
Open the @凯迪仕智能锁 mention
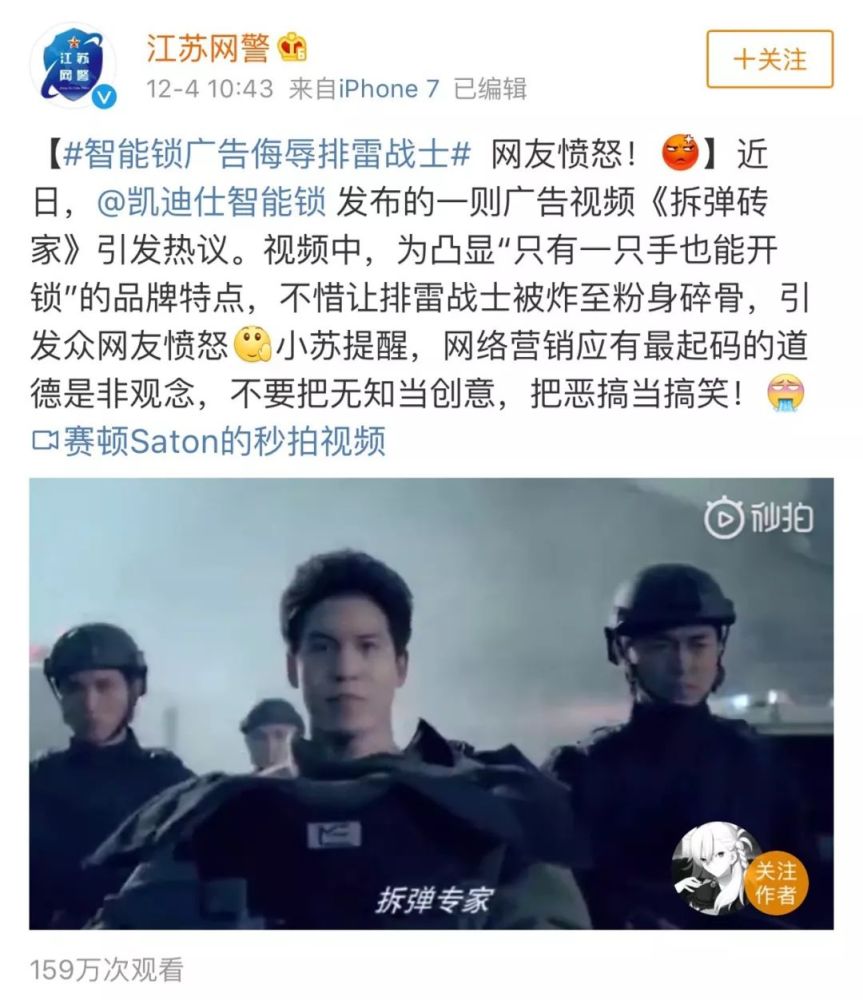click(212, 202)
